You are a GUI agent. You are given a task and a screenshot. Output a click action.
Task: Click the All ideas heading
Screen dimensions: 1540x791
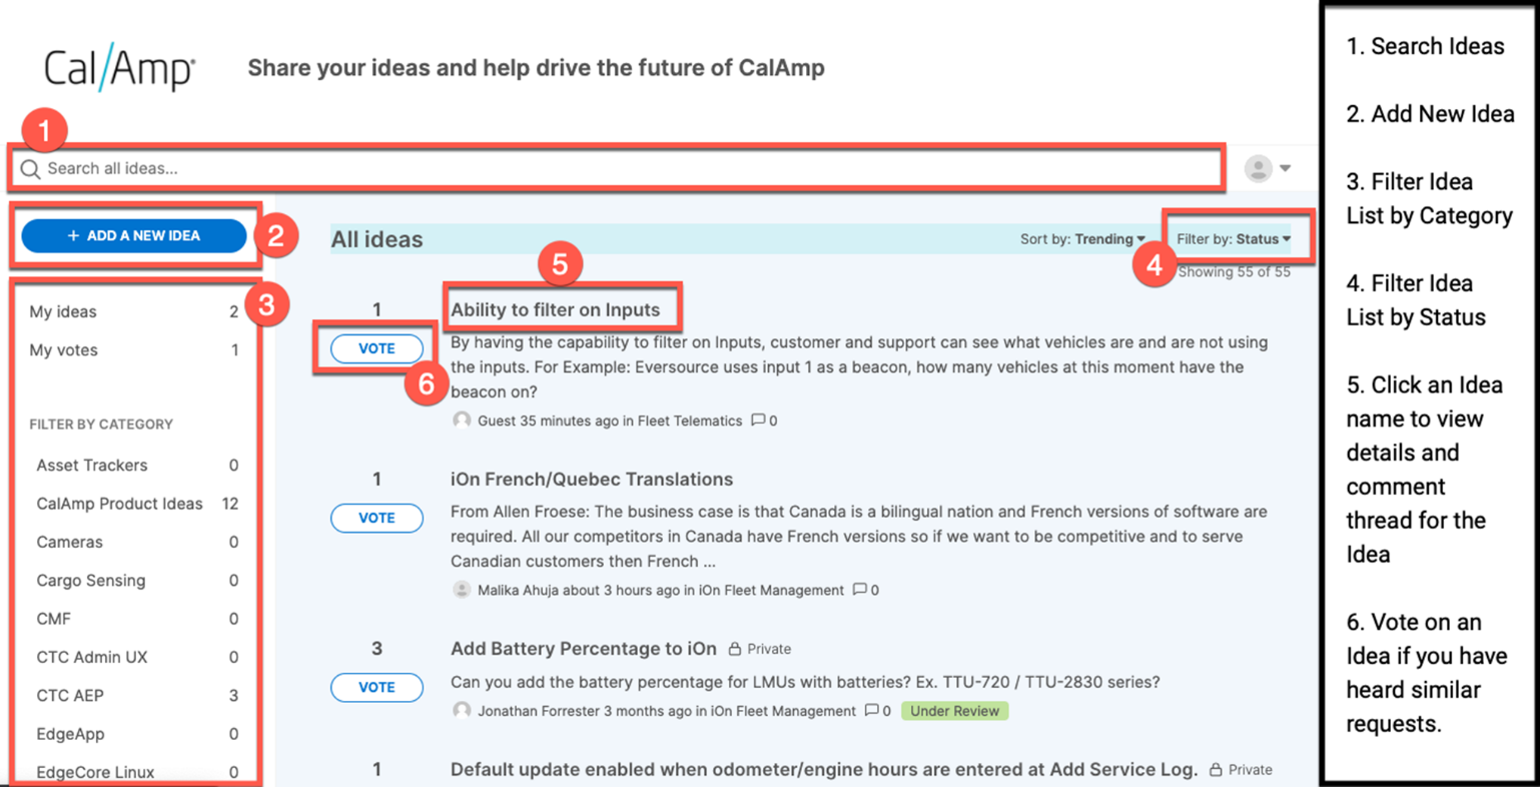tap(377, 240)
